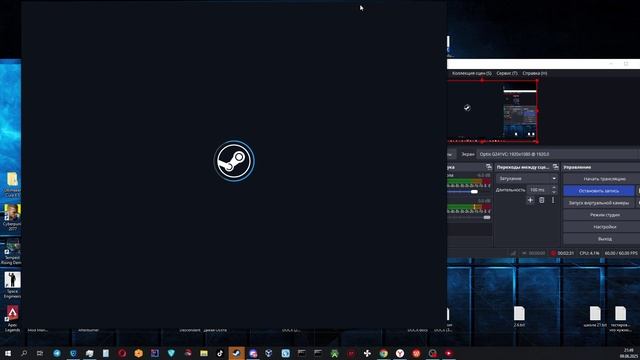640x360 pixels.
Task: Click the 60.00 FPS status text
Action: (x=621, y=253)
